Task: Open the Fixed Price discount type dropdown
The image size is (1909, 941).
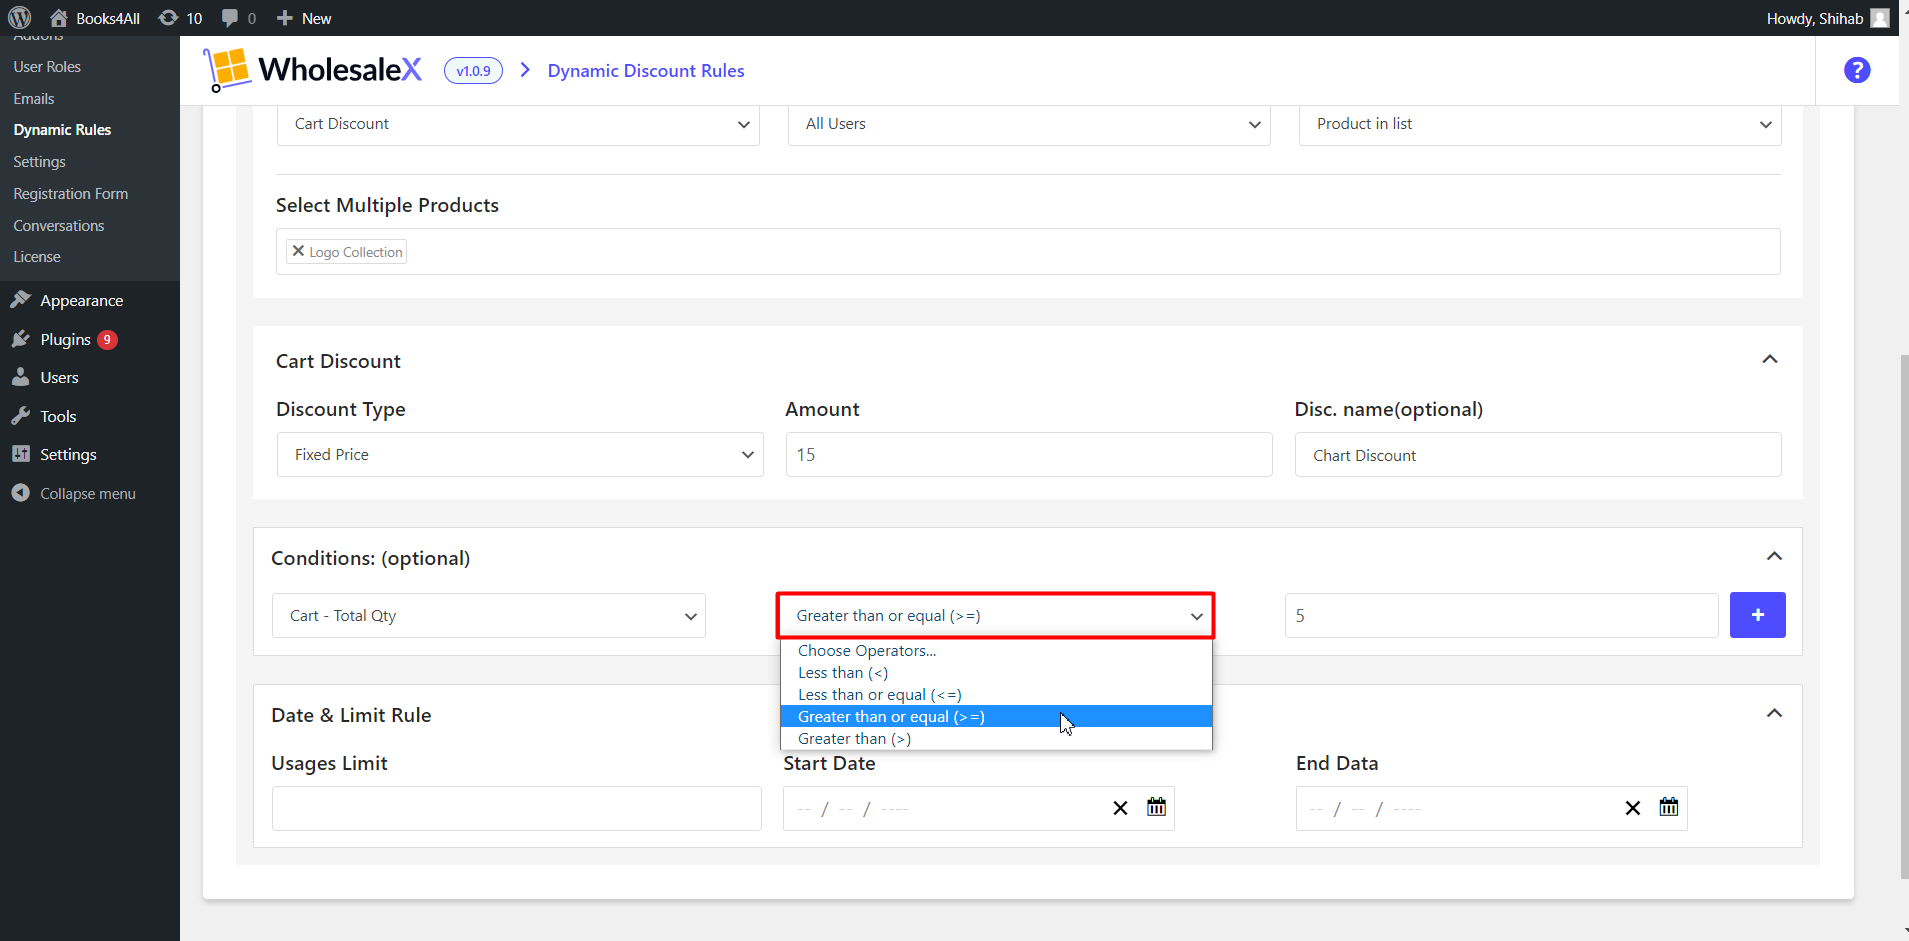Action: pyautogui.click(x=520, y=455)
